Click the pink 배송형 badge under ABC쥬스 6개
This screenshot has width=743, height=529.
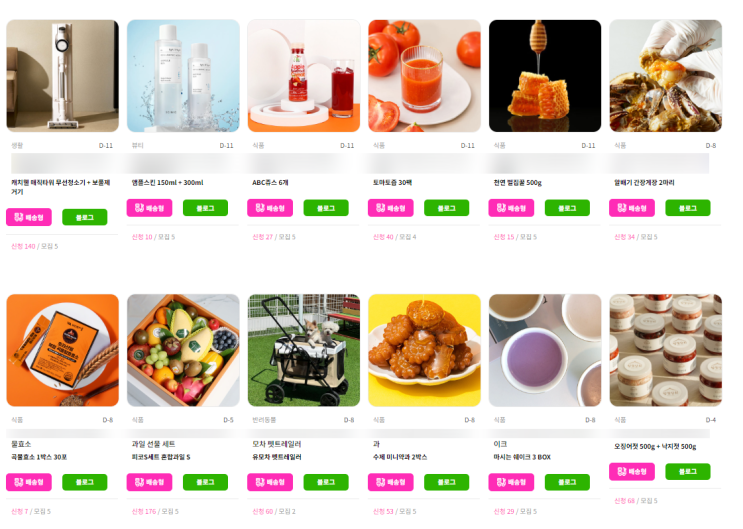(270, 208)
